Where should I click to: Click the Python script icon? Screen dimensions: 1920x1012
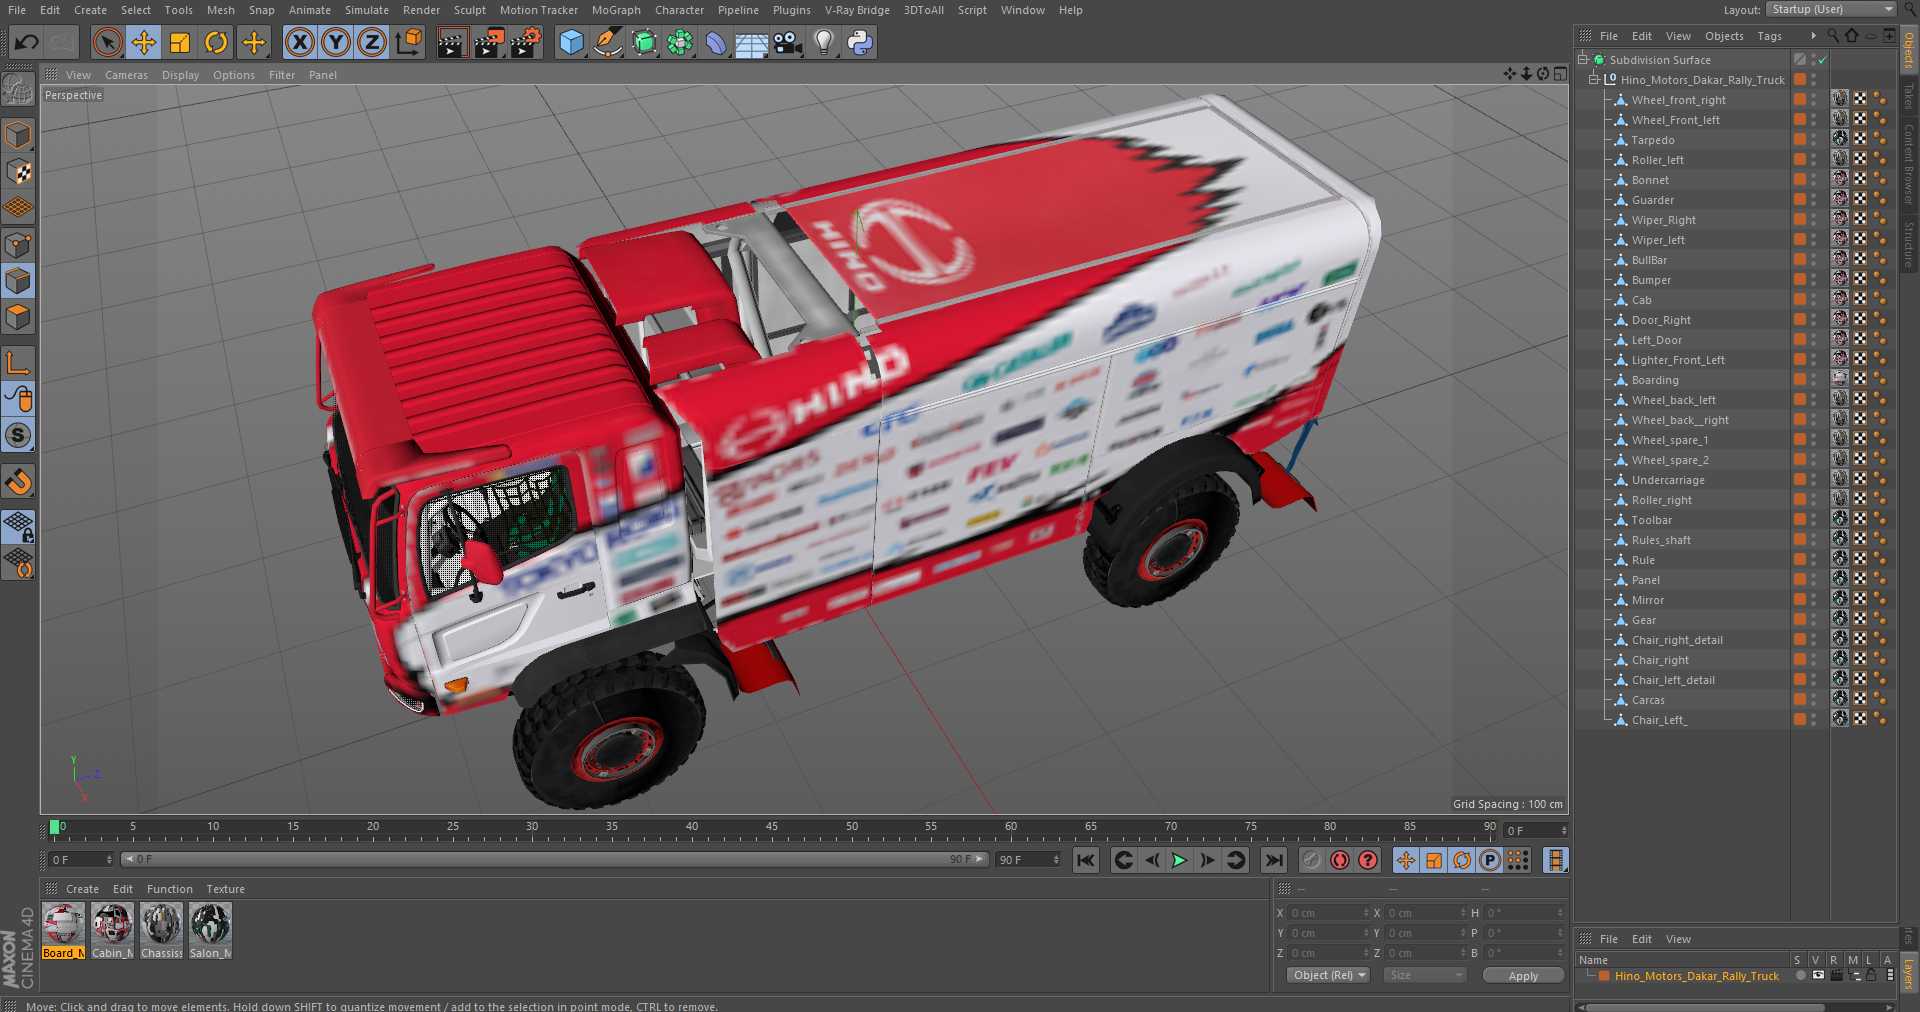860,42
